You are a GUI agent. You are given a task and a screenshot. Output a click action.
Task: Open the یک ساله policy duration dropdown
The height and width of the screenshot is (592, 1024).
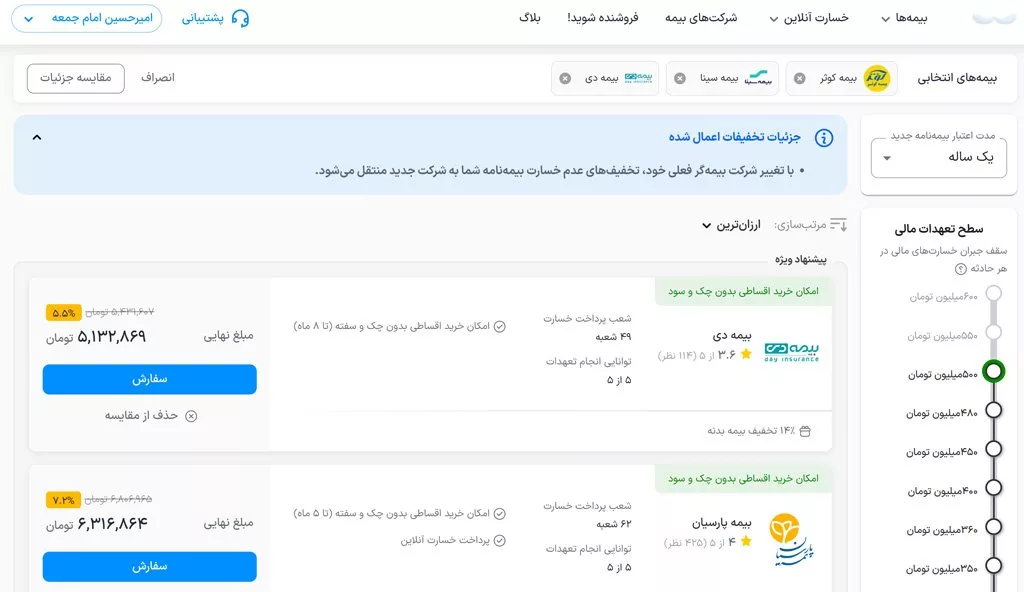pos(938,160)
